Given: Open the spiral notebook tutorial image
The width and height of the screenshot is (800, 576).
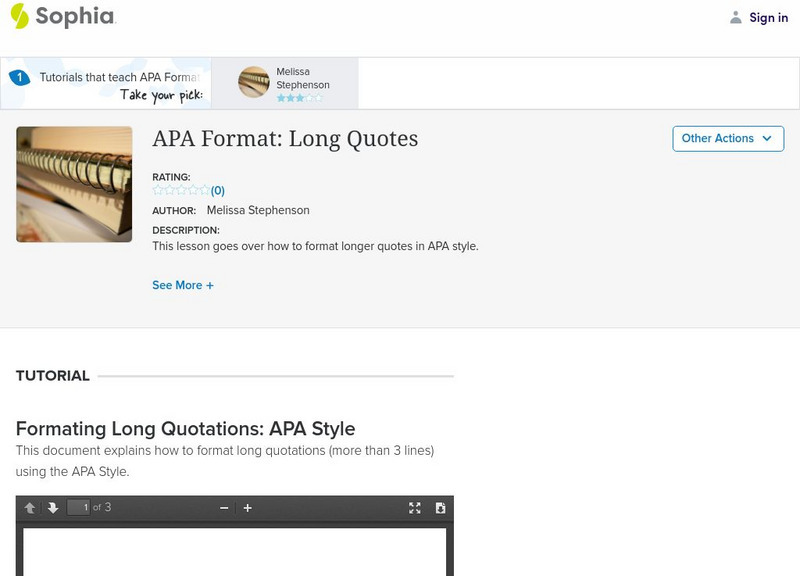Looking at the screenshot, I should [x=74, y=184].
